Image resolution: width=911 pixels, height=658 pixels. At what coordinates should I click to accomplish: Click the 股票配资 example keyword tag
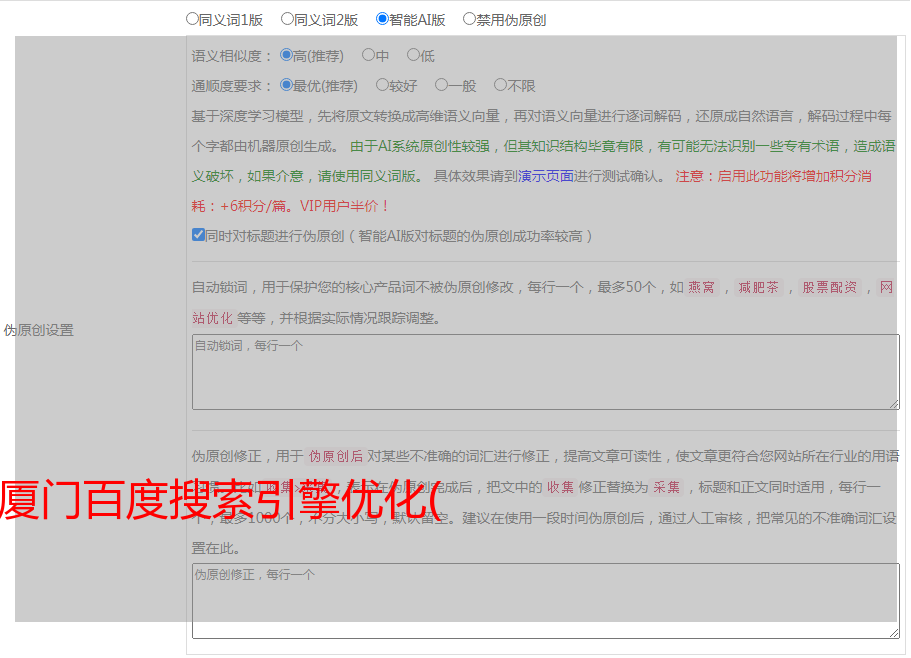(x=830, y=287)
